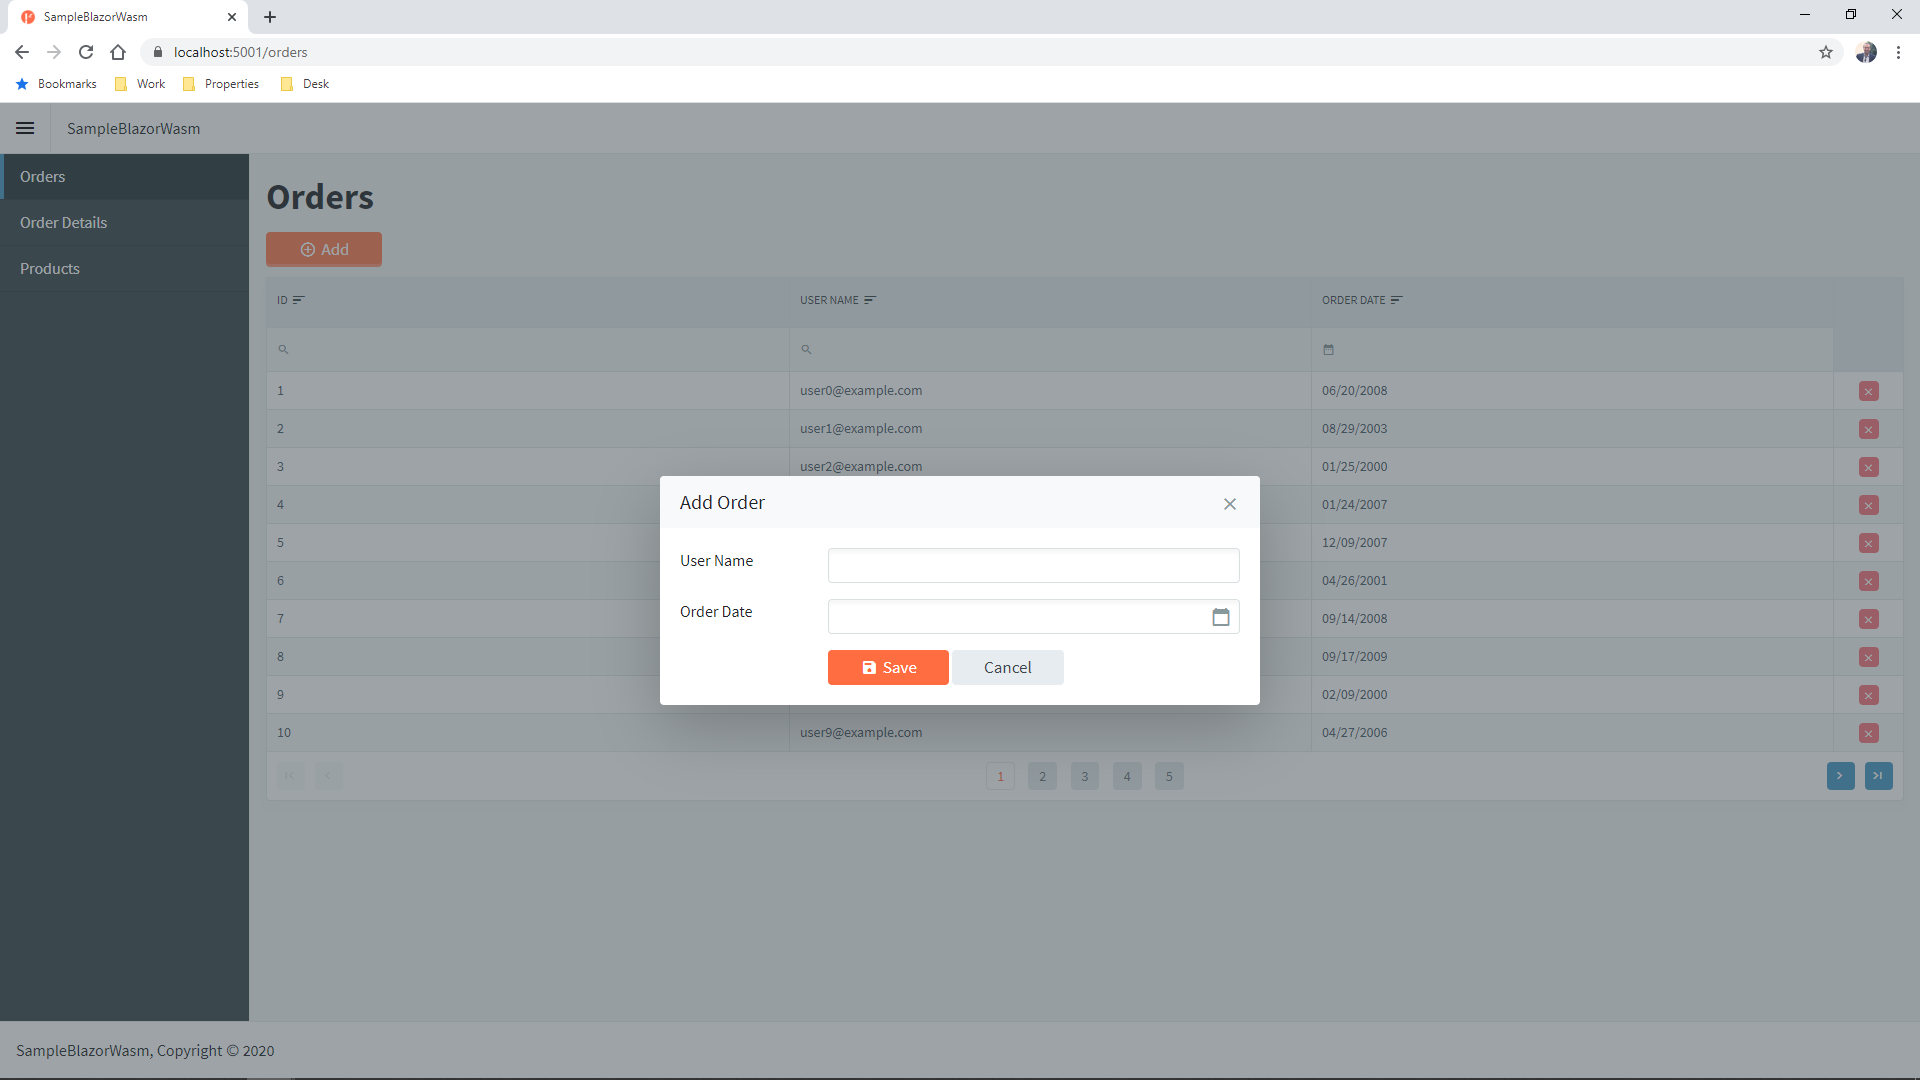1920x1080 pixels.
Task: Go back in the browser
Action: tap(22, 52)
